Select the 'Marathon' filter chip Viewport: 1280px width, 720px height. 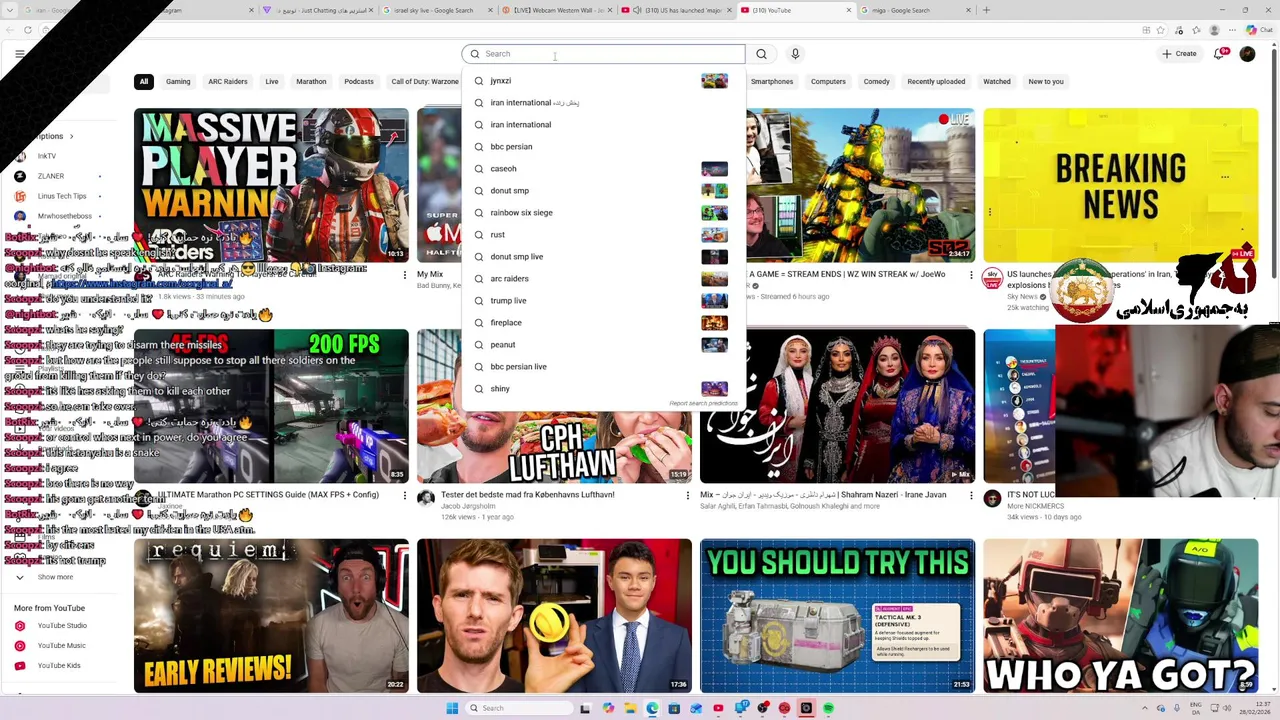click(x=311, y=82)
